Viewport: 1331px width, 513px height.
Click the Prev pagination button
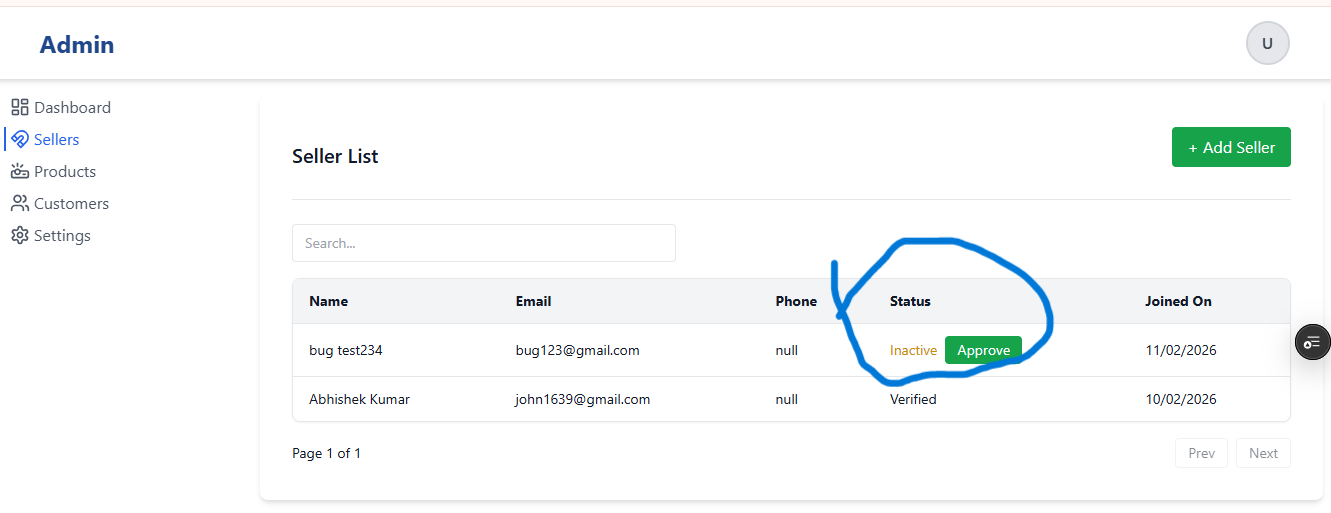[1201, 453]
